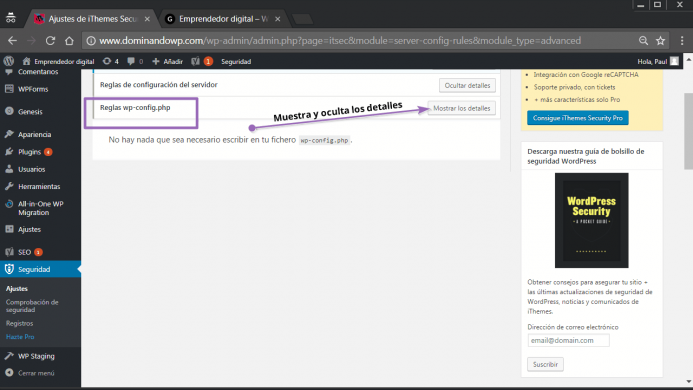Click the WP Staging icon
The image size is (693, 390).
(x=9, y=356)
